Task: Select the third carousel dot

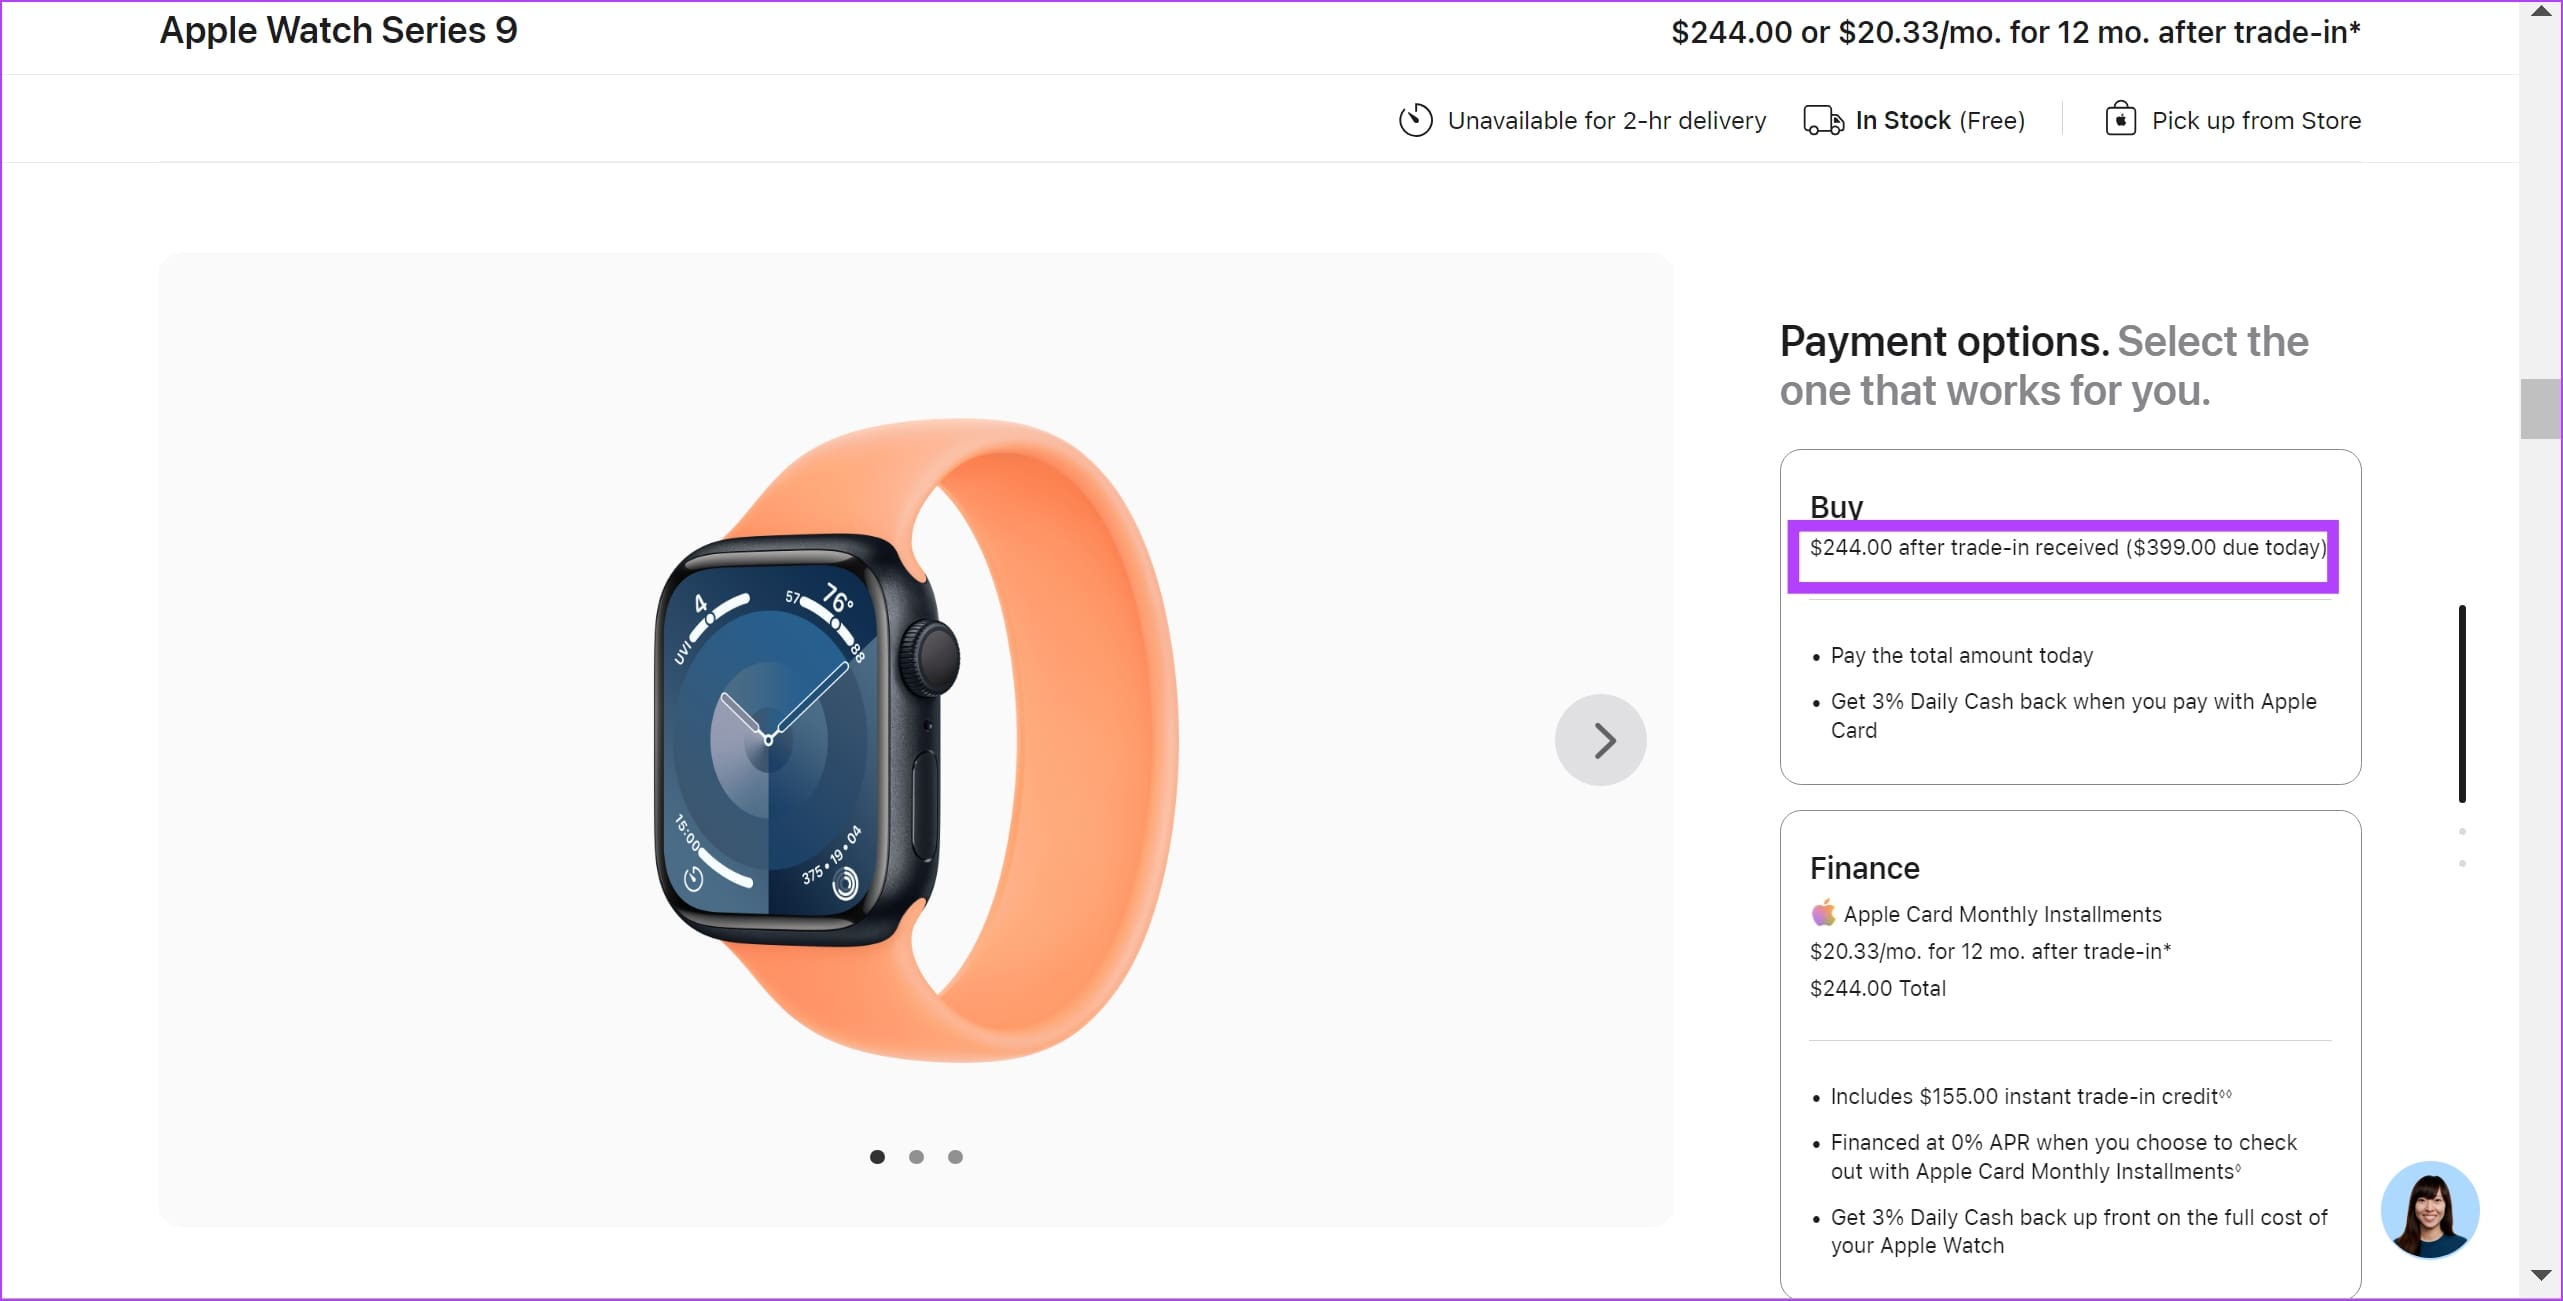Action: tap(954, 1156)
